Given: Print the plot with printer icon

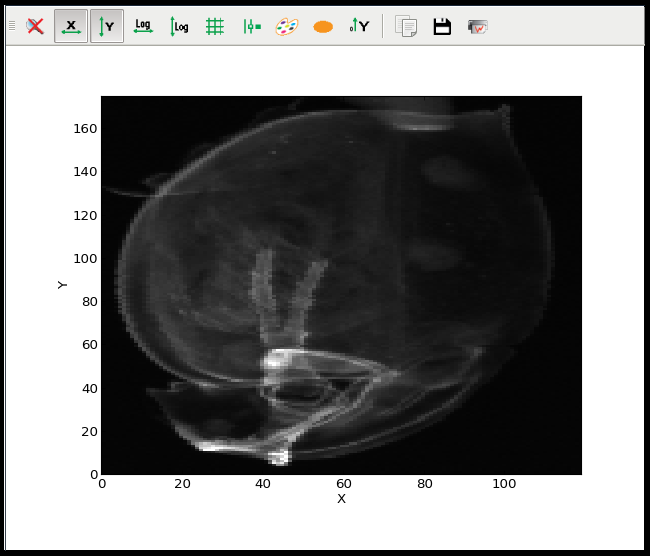Looking at the screenshot, I should pyautogui.click(x=478, y=26).
